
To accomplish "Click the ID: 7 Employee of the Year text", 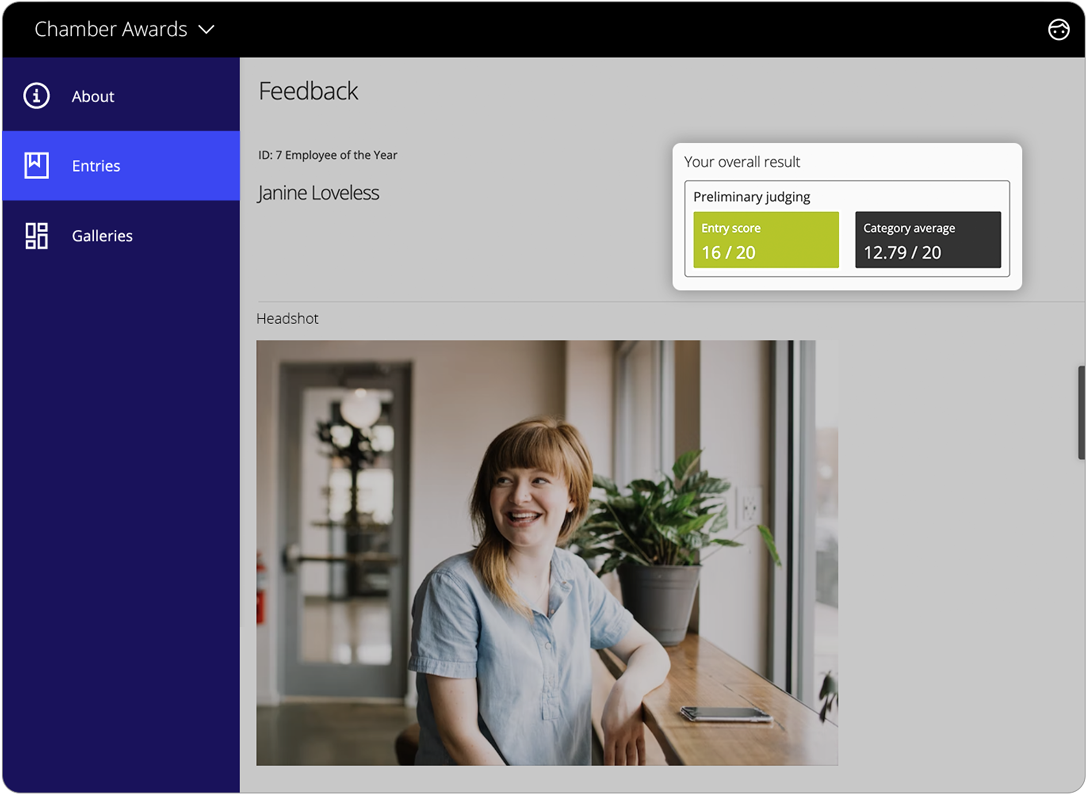I will click(328, 155).
